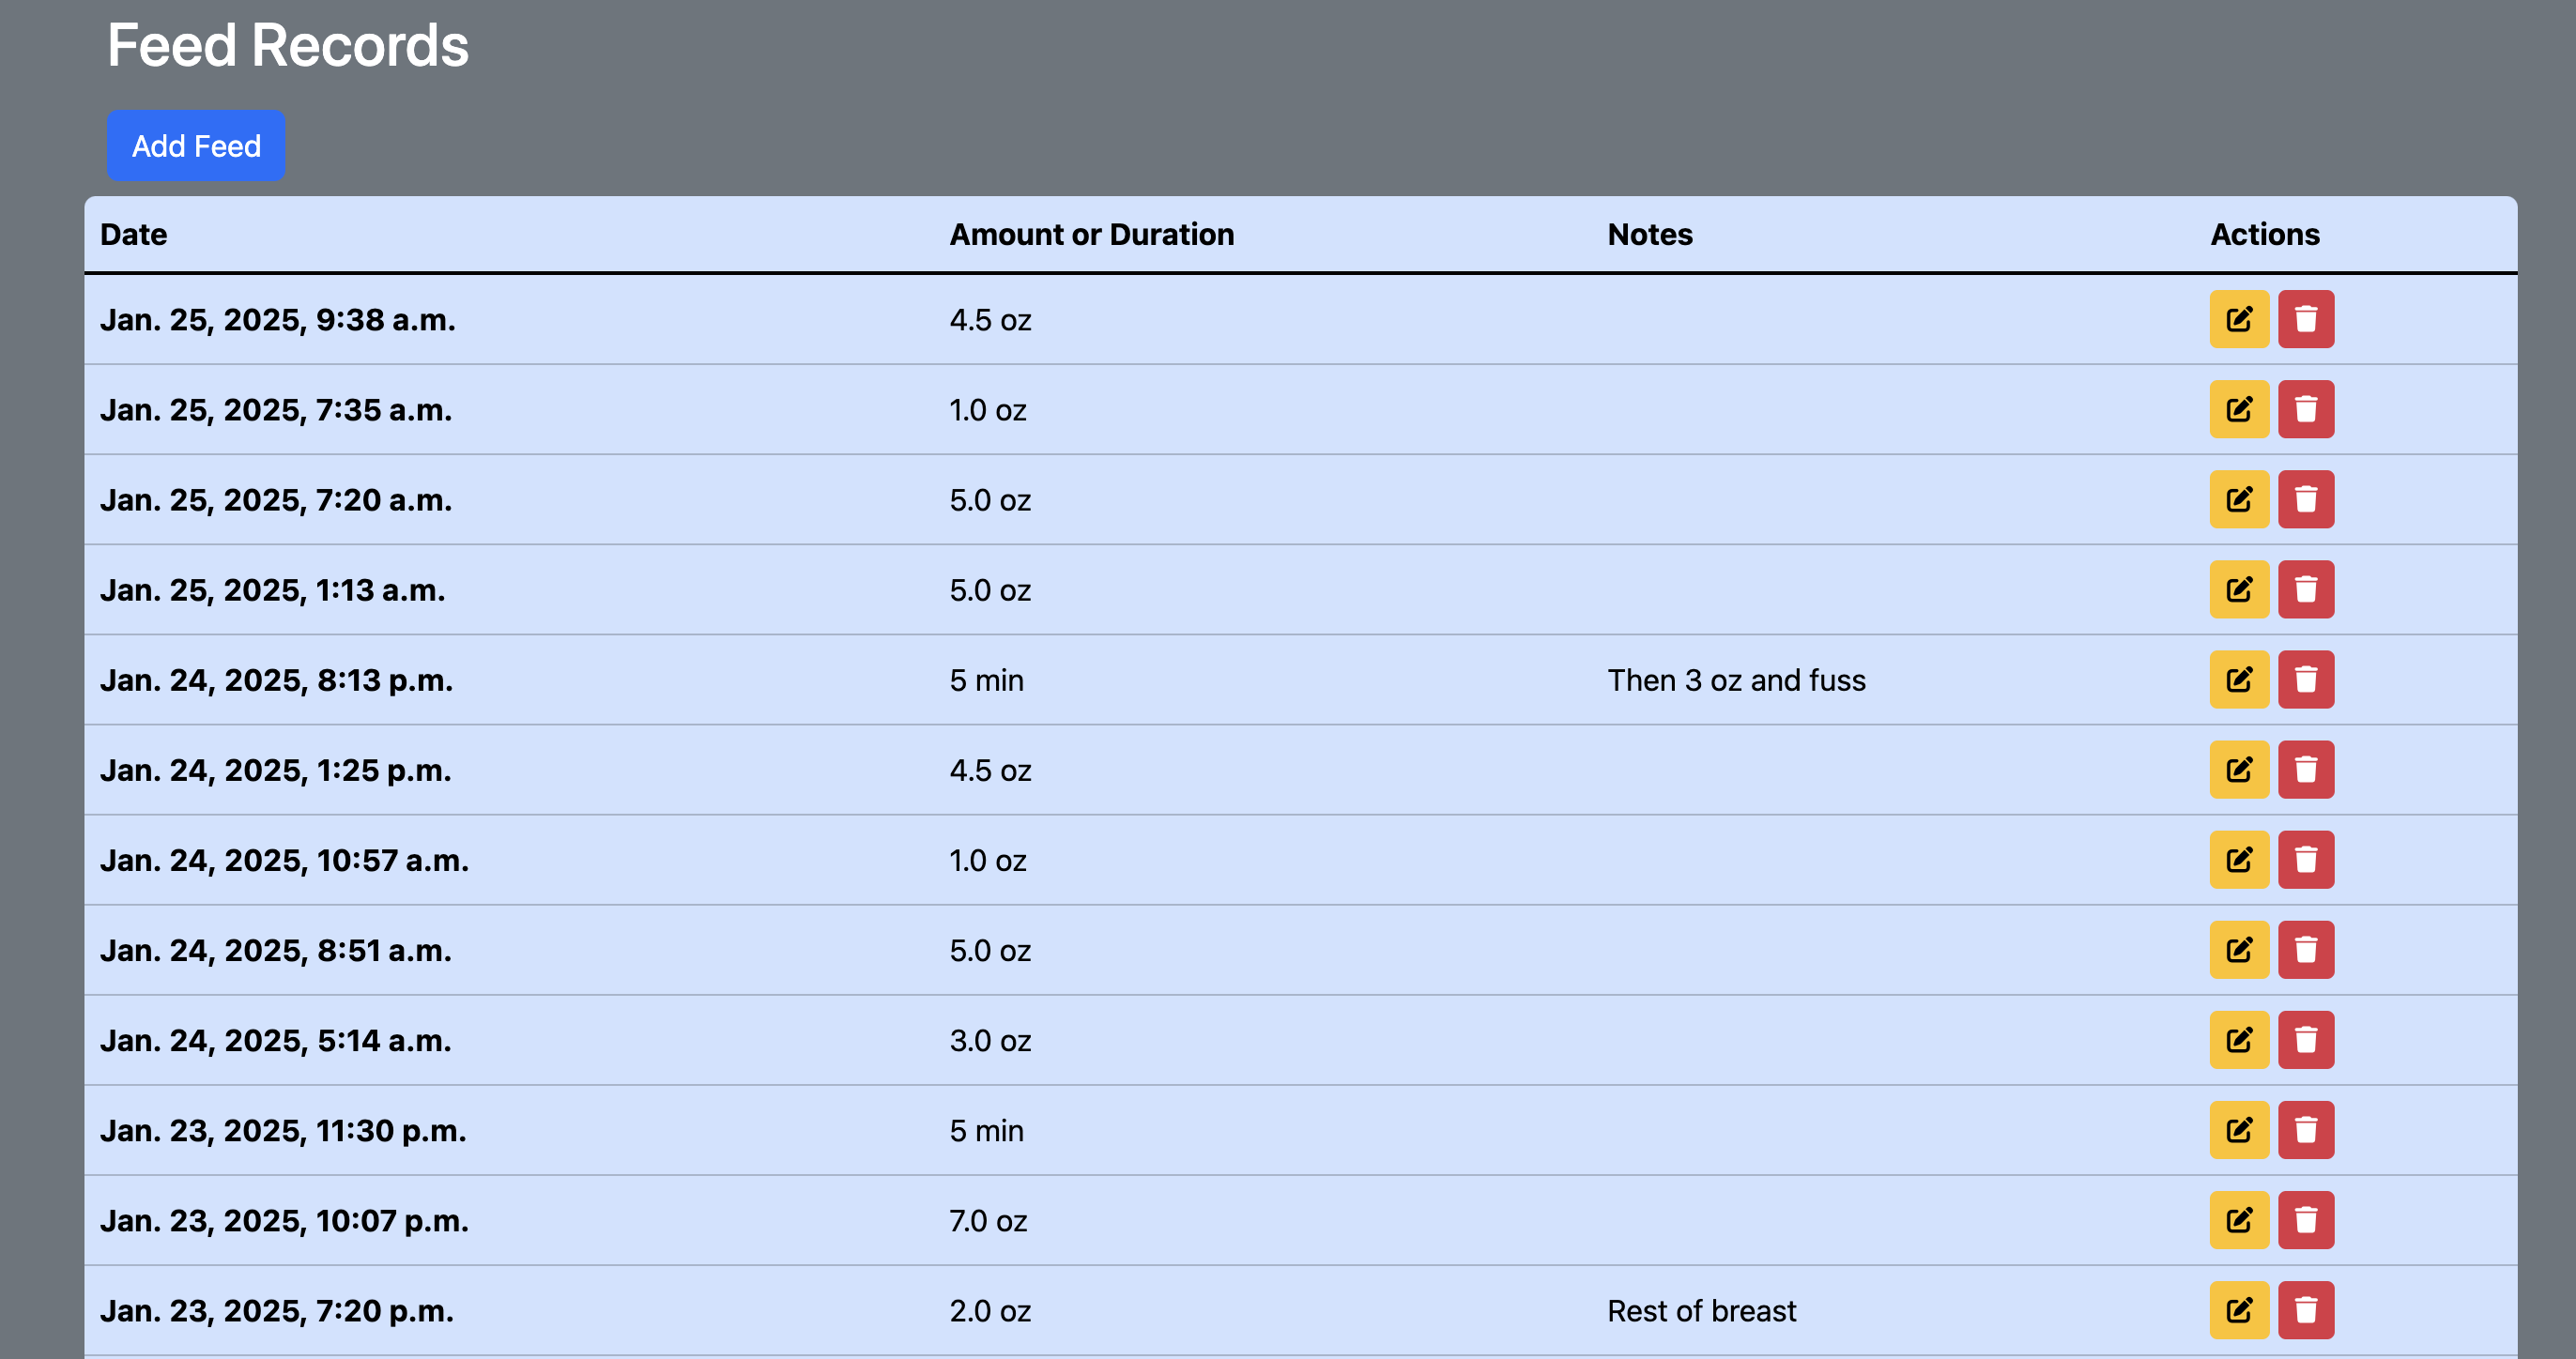Select the Notes column header
Image resolution: width=2576 pixels, height=1359 pixels.
1649,234
